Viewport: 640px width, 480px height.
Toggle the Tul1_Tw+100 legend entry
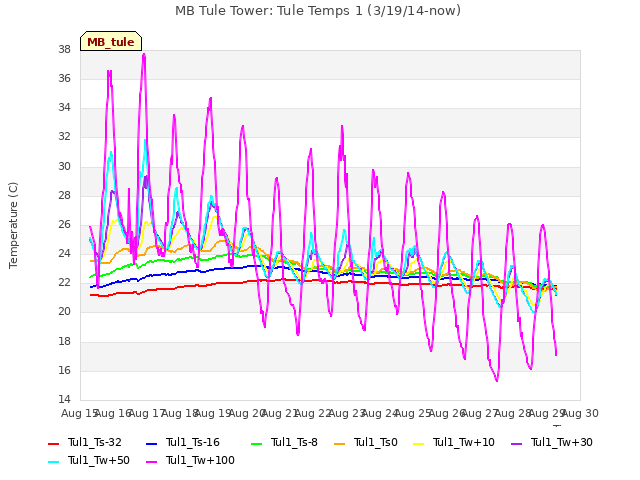[190, 460]
